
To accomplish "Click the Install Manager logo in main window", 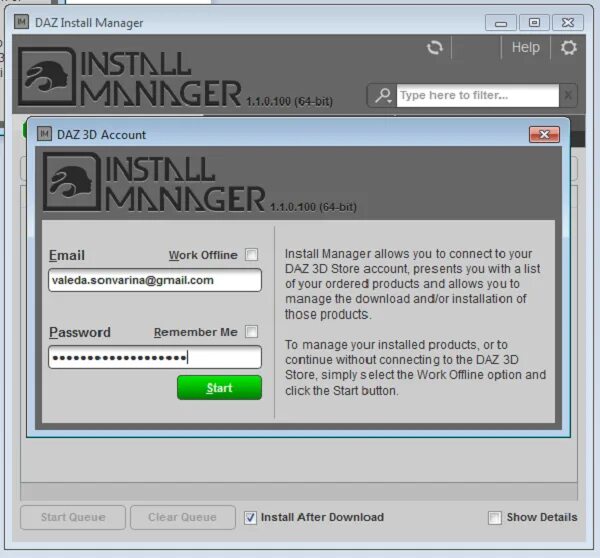I will pyautogui.click(x=130, y=77).
